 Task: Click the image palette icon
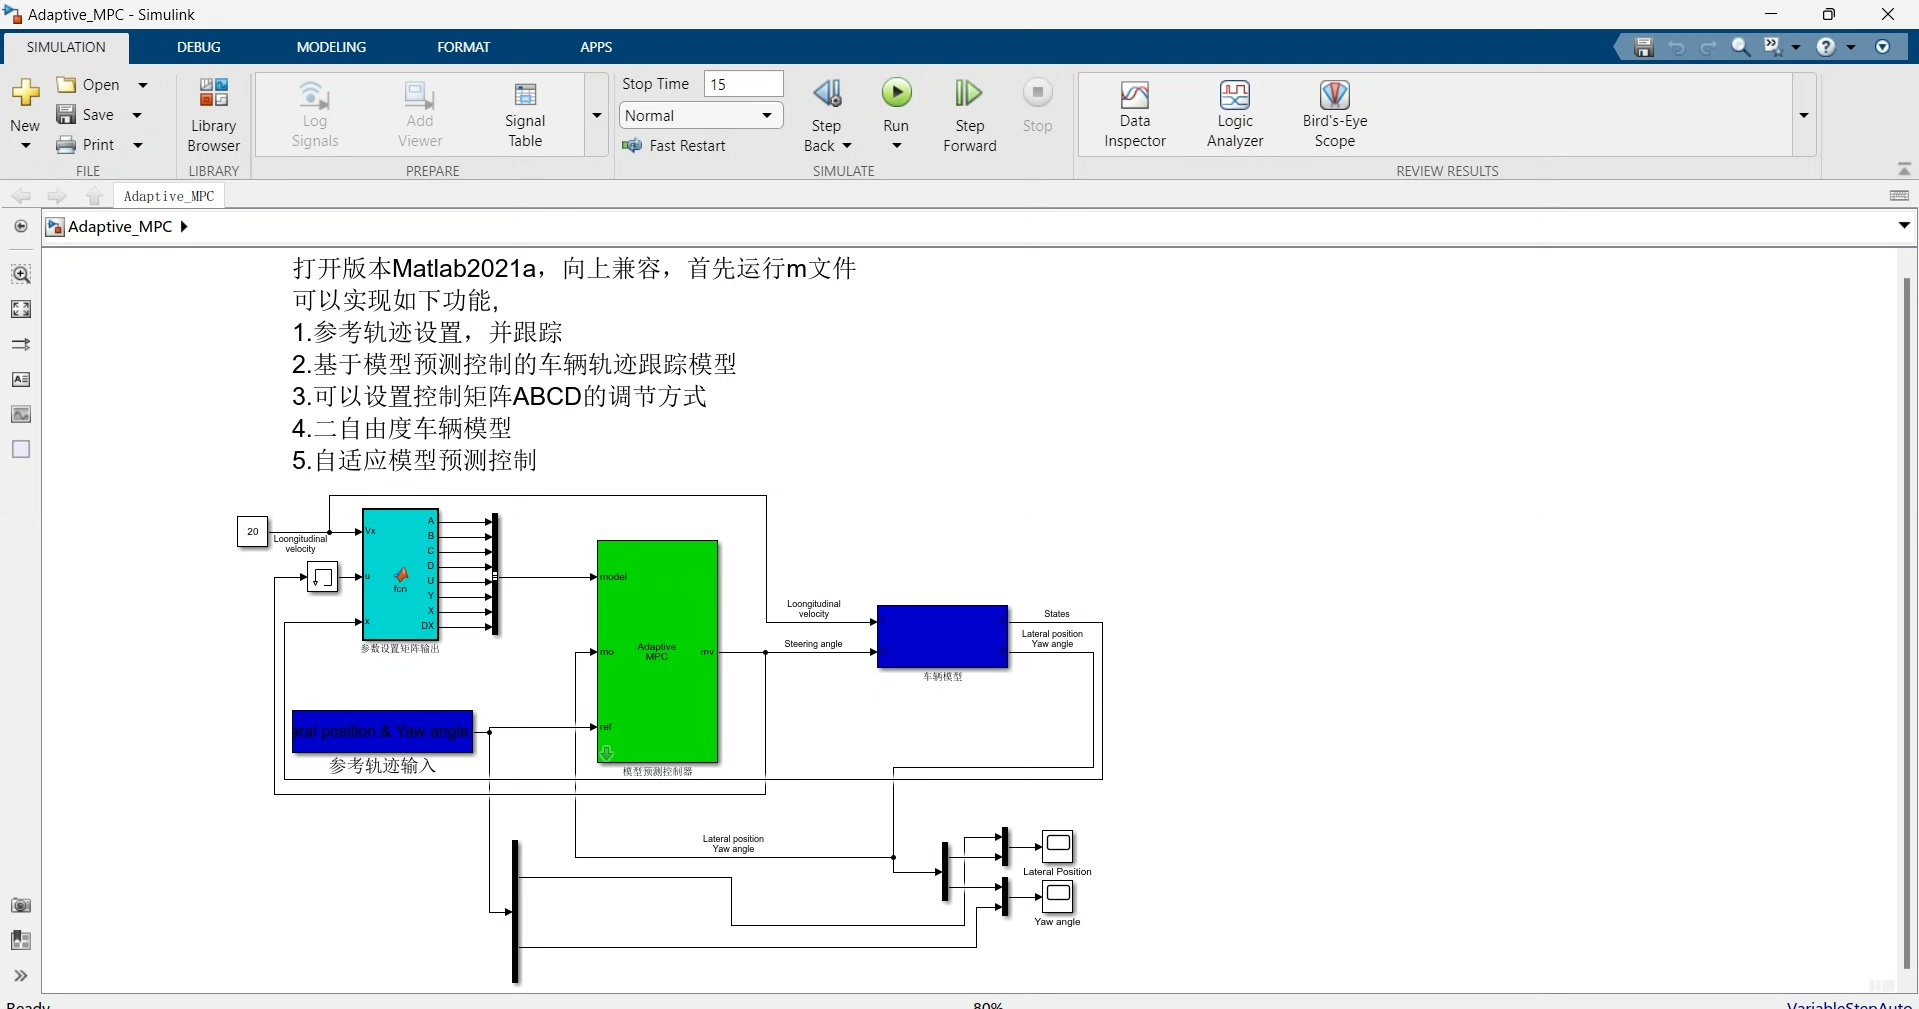[x=21, y=414]
